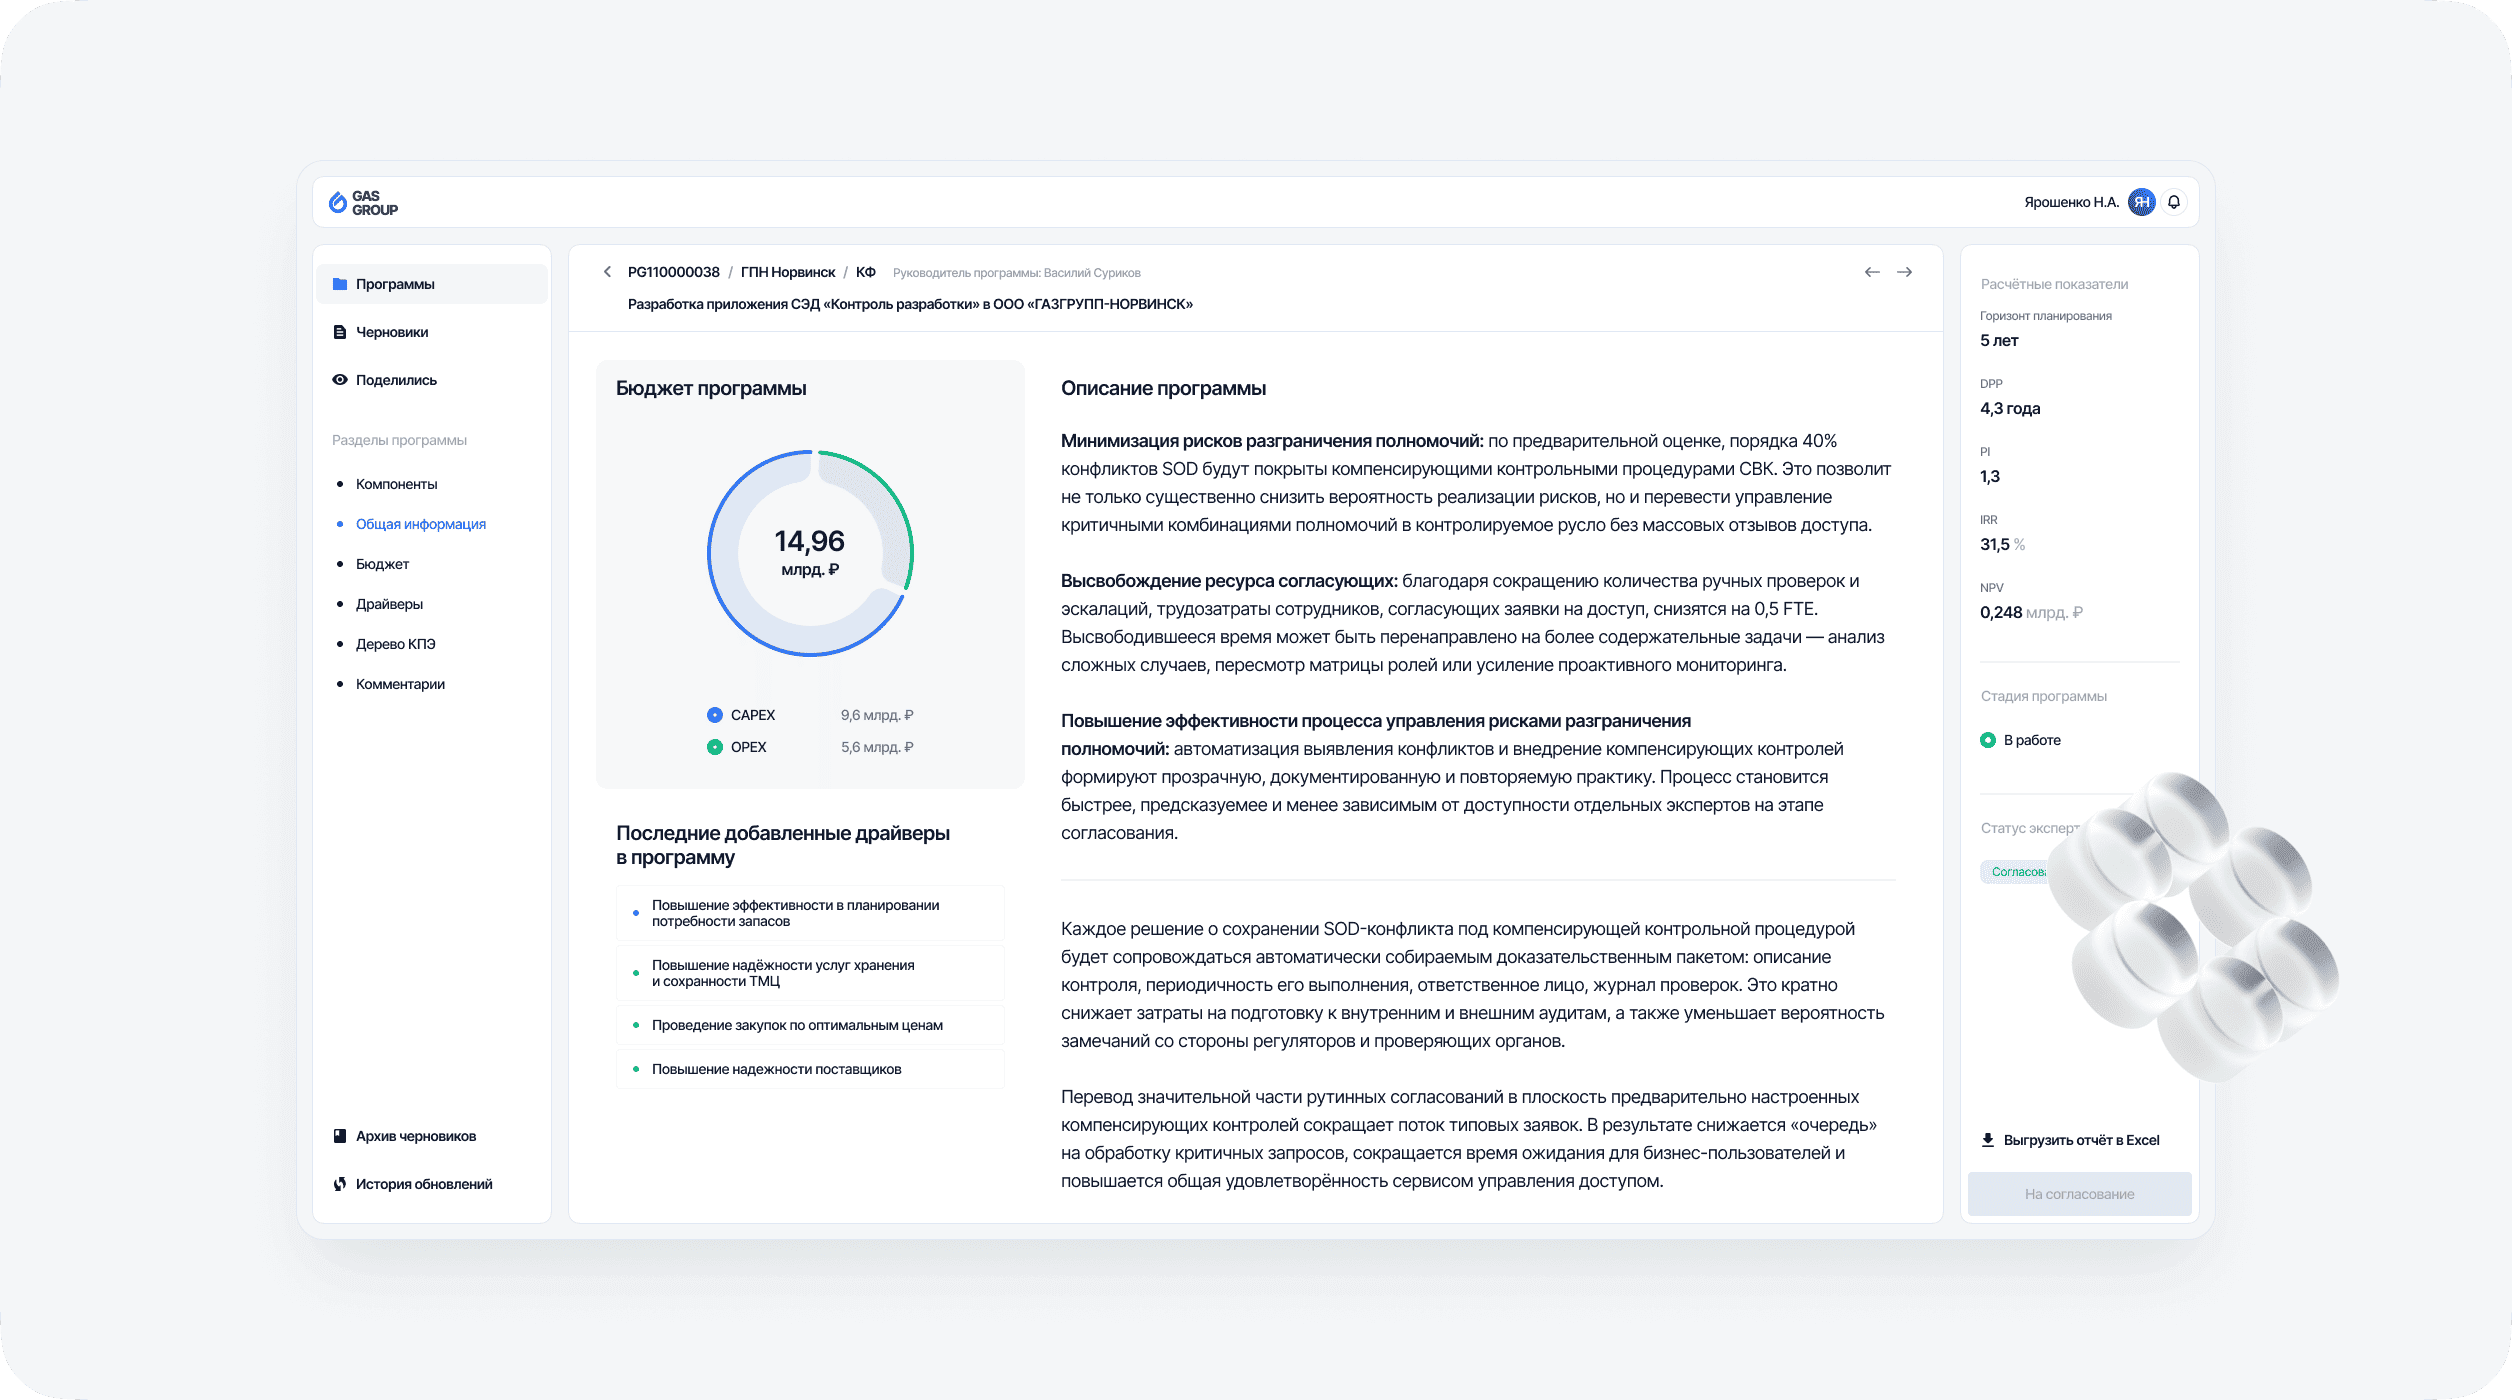Click the Бюджет программы heading
The image size is (2512, 1400).
(x=711, y=388)
